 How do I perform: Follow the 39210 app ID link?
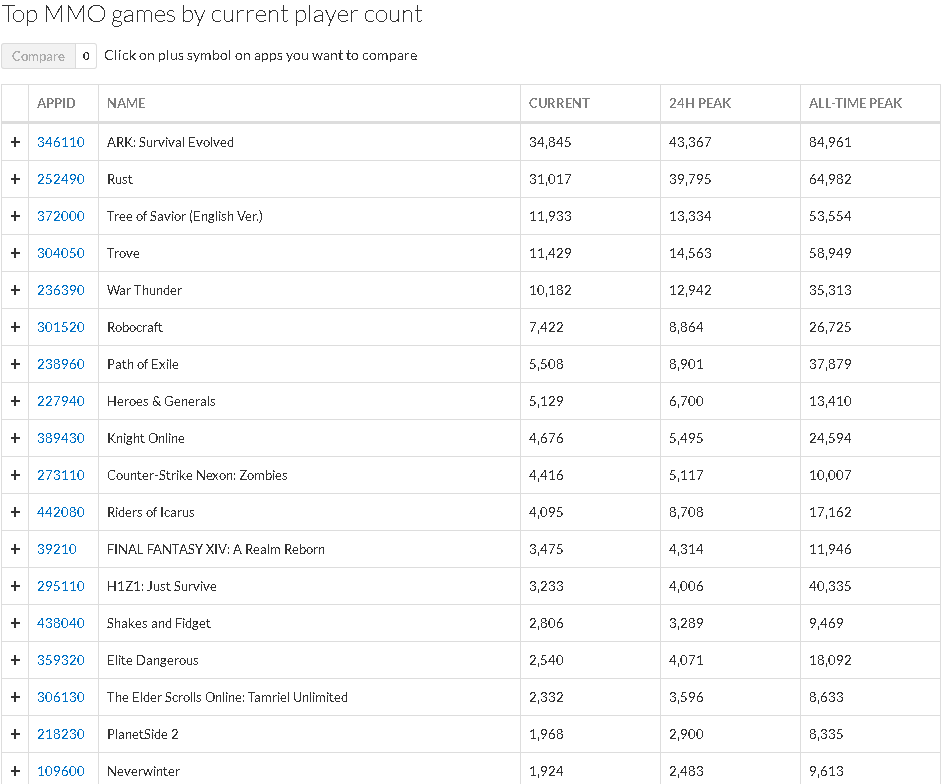57,549
